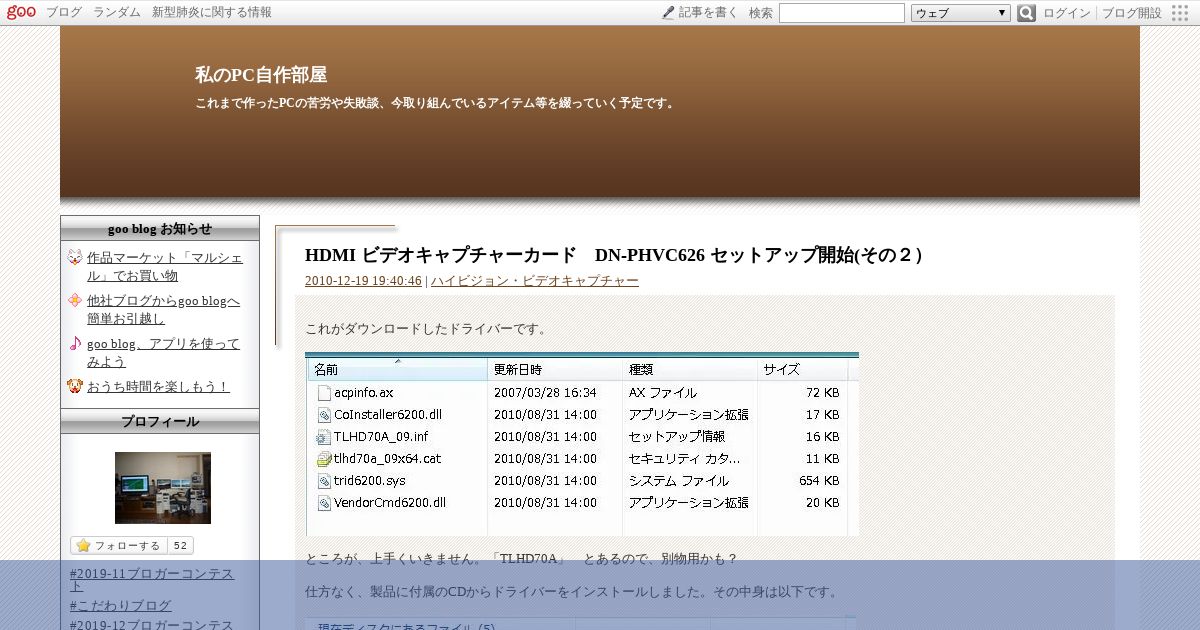Click the follower count 52
Screen dimensions: 1200x630
tap(180, 546)
